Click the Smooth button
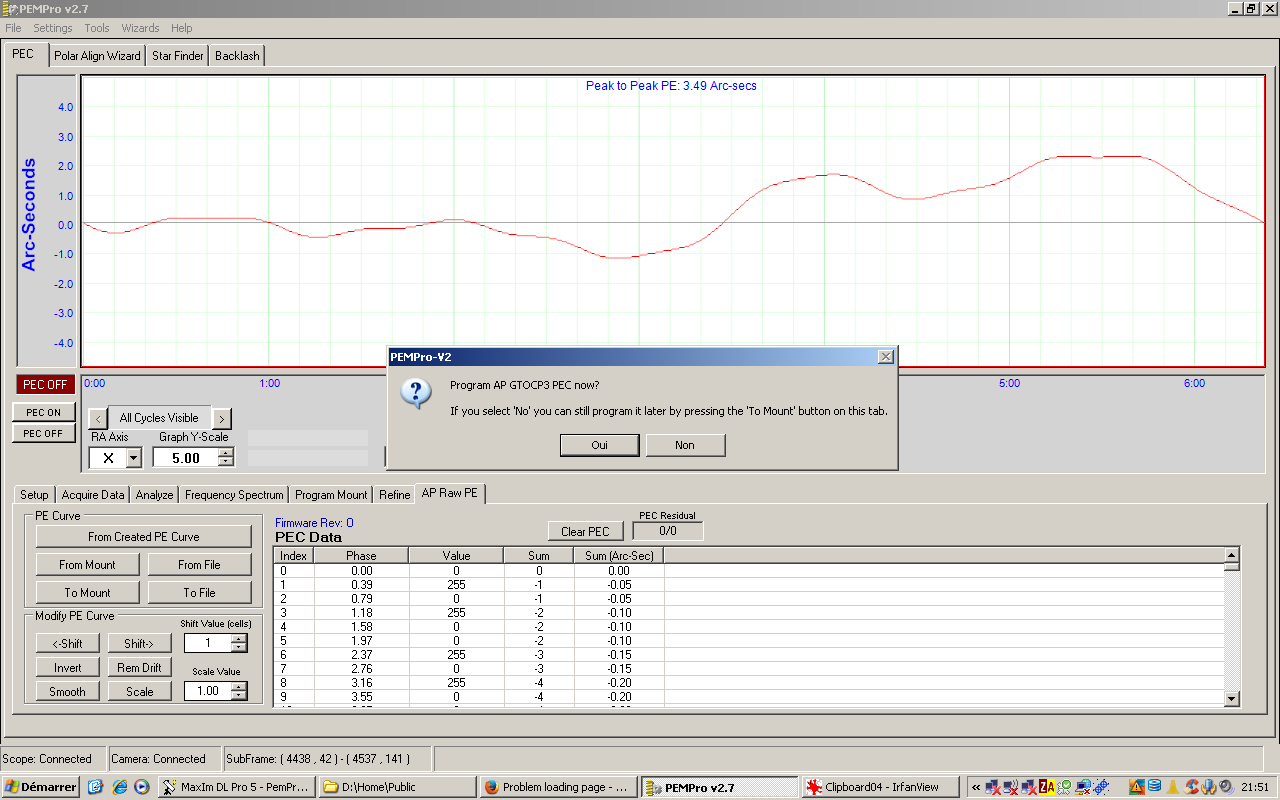 [x=67, y=692]
